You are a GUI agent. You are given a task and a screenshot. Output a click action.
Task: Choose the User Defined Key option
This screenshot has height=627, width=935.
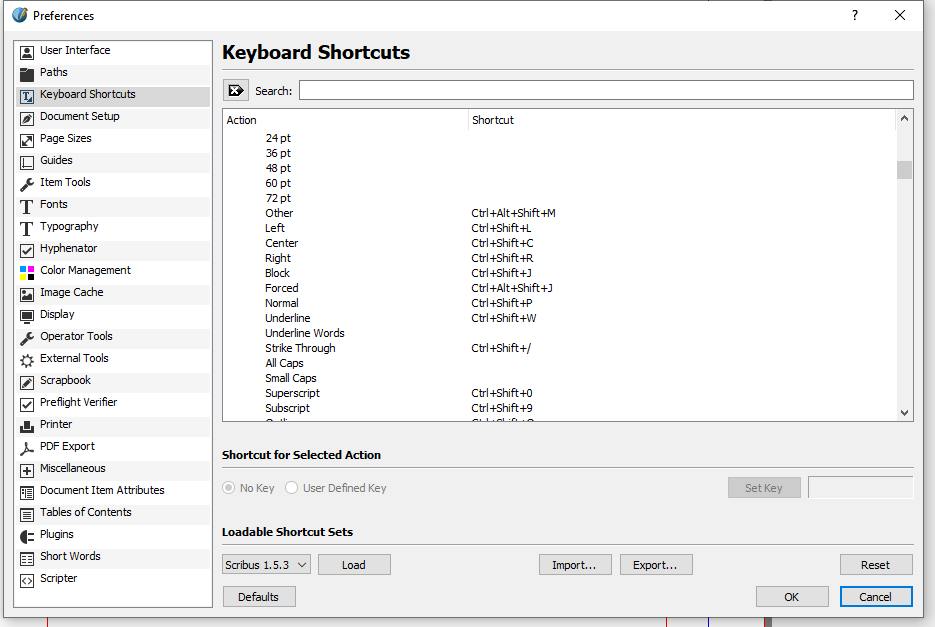click(292, 488)
